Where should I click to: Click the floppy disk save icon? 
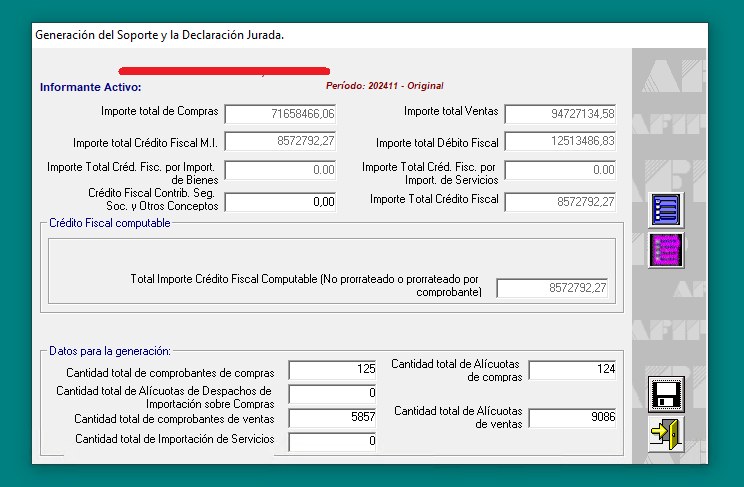[665, 394]
